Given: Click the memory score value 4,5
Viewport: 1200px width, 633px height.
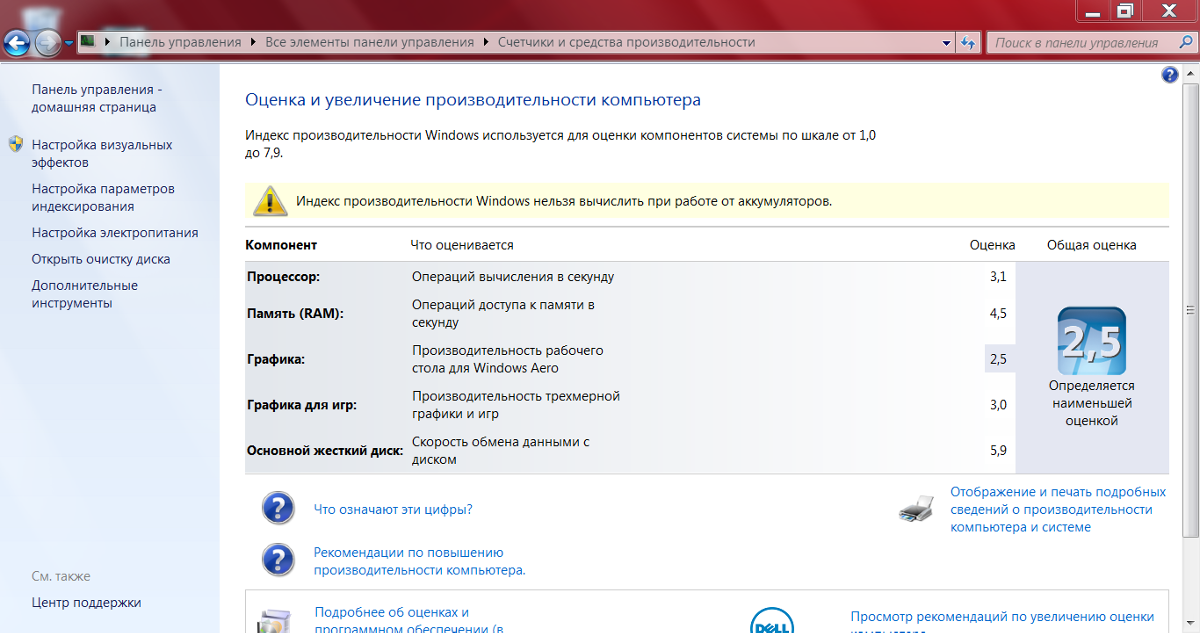Looking at the screenshot, I should pyautogui.click(x=998, y=313).
